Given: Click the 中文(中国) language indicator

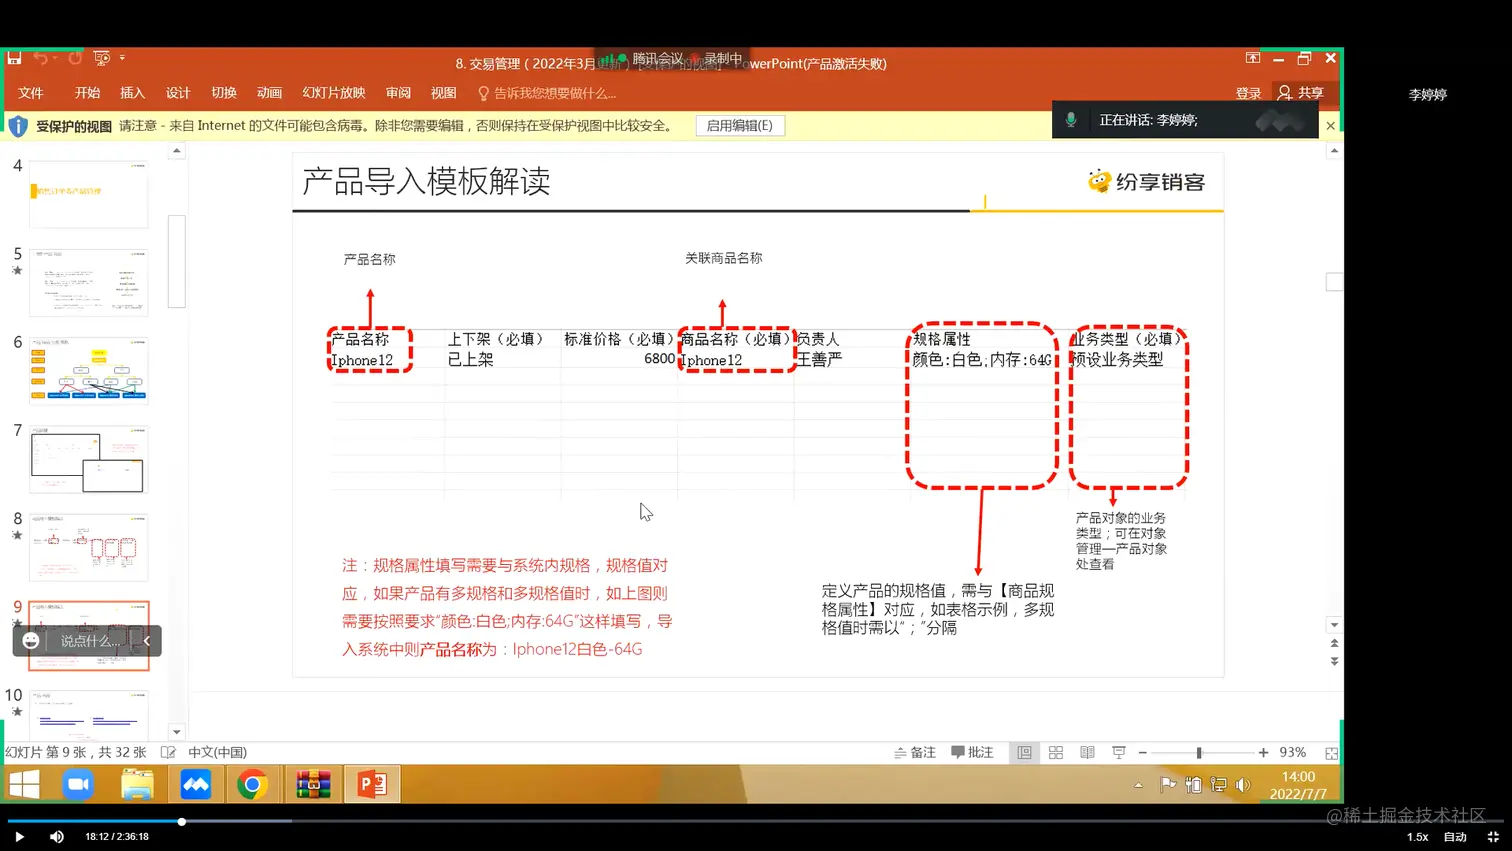Looking at the screenshot, I should (217, 752).
